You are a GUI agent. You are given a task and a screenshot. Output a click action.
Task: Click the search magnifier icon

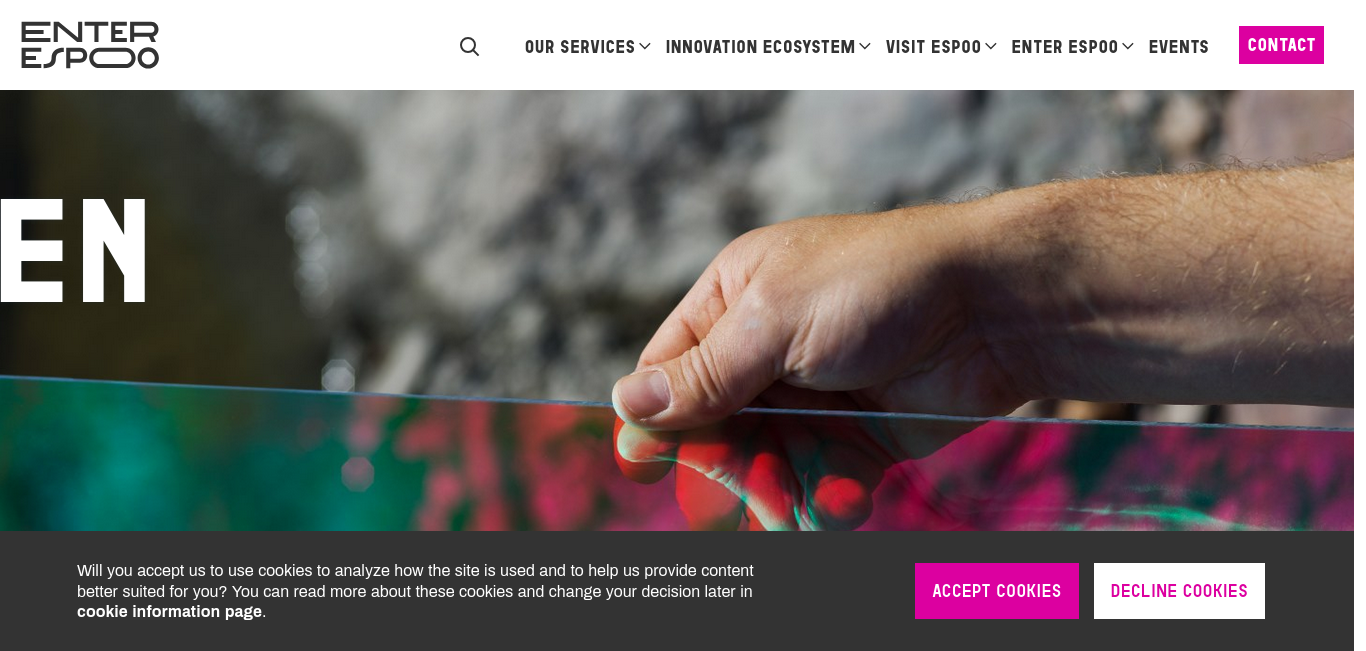(469, 47)
